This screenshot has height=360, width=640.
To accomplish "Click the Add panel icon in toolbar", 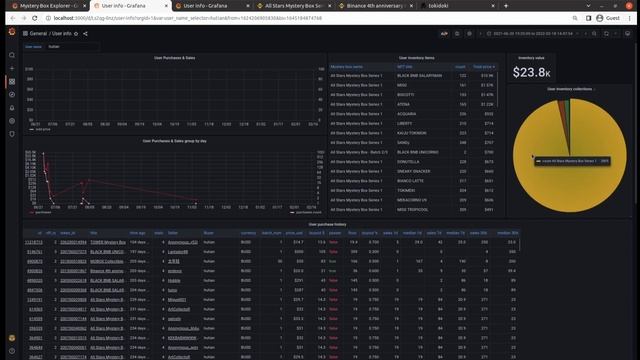I will click(x=444, y=33).
